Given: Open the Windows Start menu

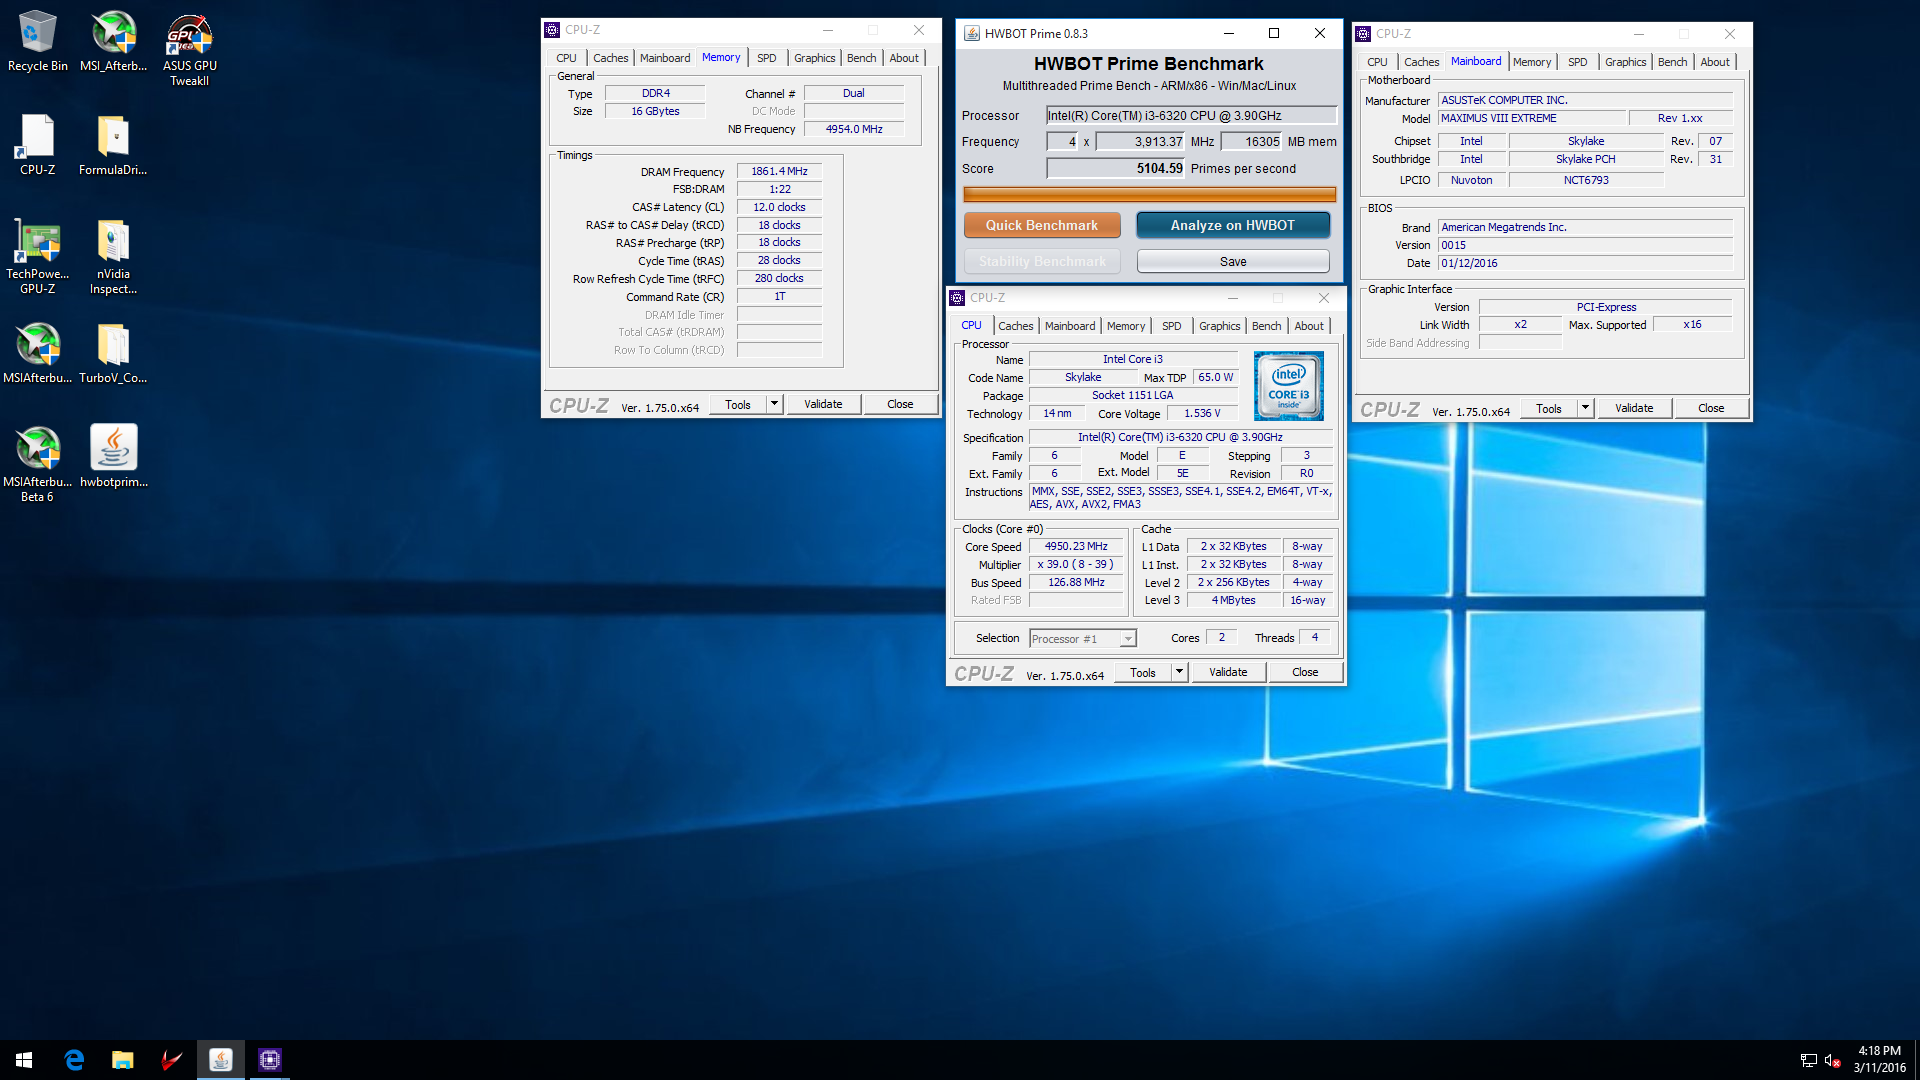Looking at the screenshot, I should [24, 1060].
